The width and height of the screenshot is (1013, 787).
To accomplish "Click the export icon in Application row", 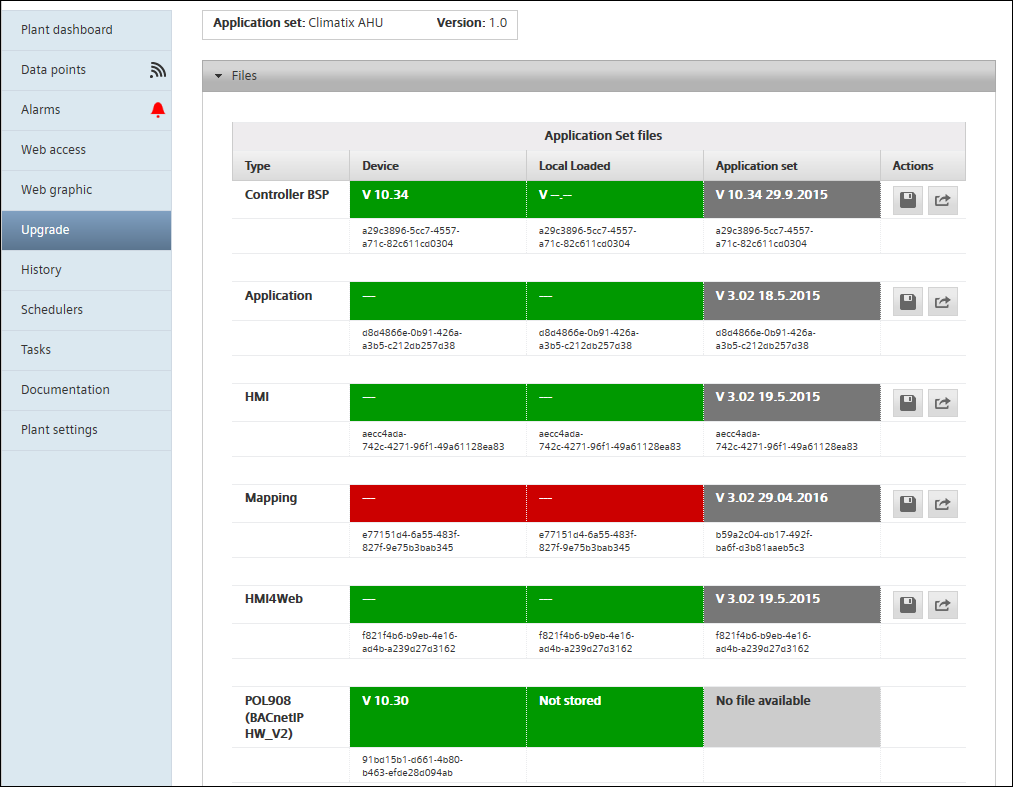I will point(943,302).
